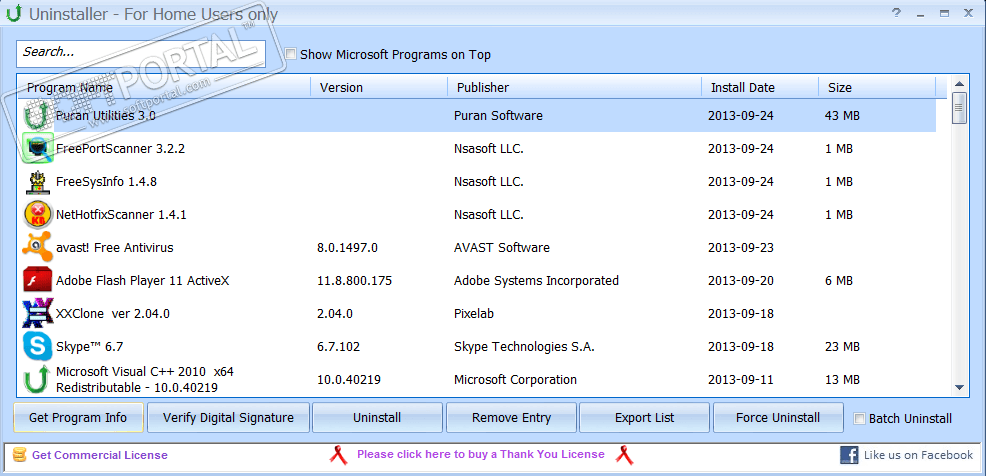Click the XXClone program icon
Screen dimensions: 986x476
pyautogui.click(x=38, y=313)
